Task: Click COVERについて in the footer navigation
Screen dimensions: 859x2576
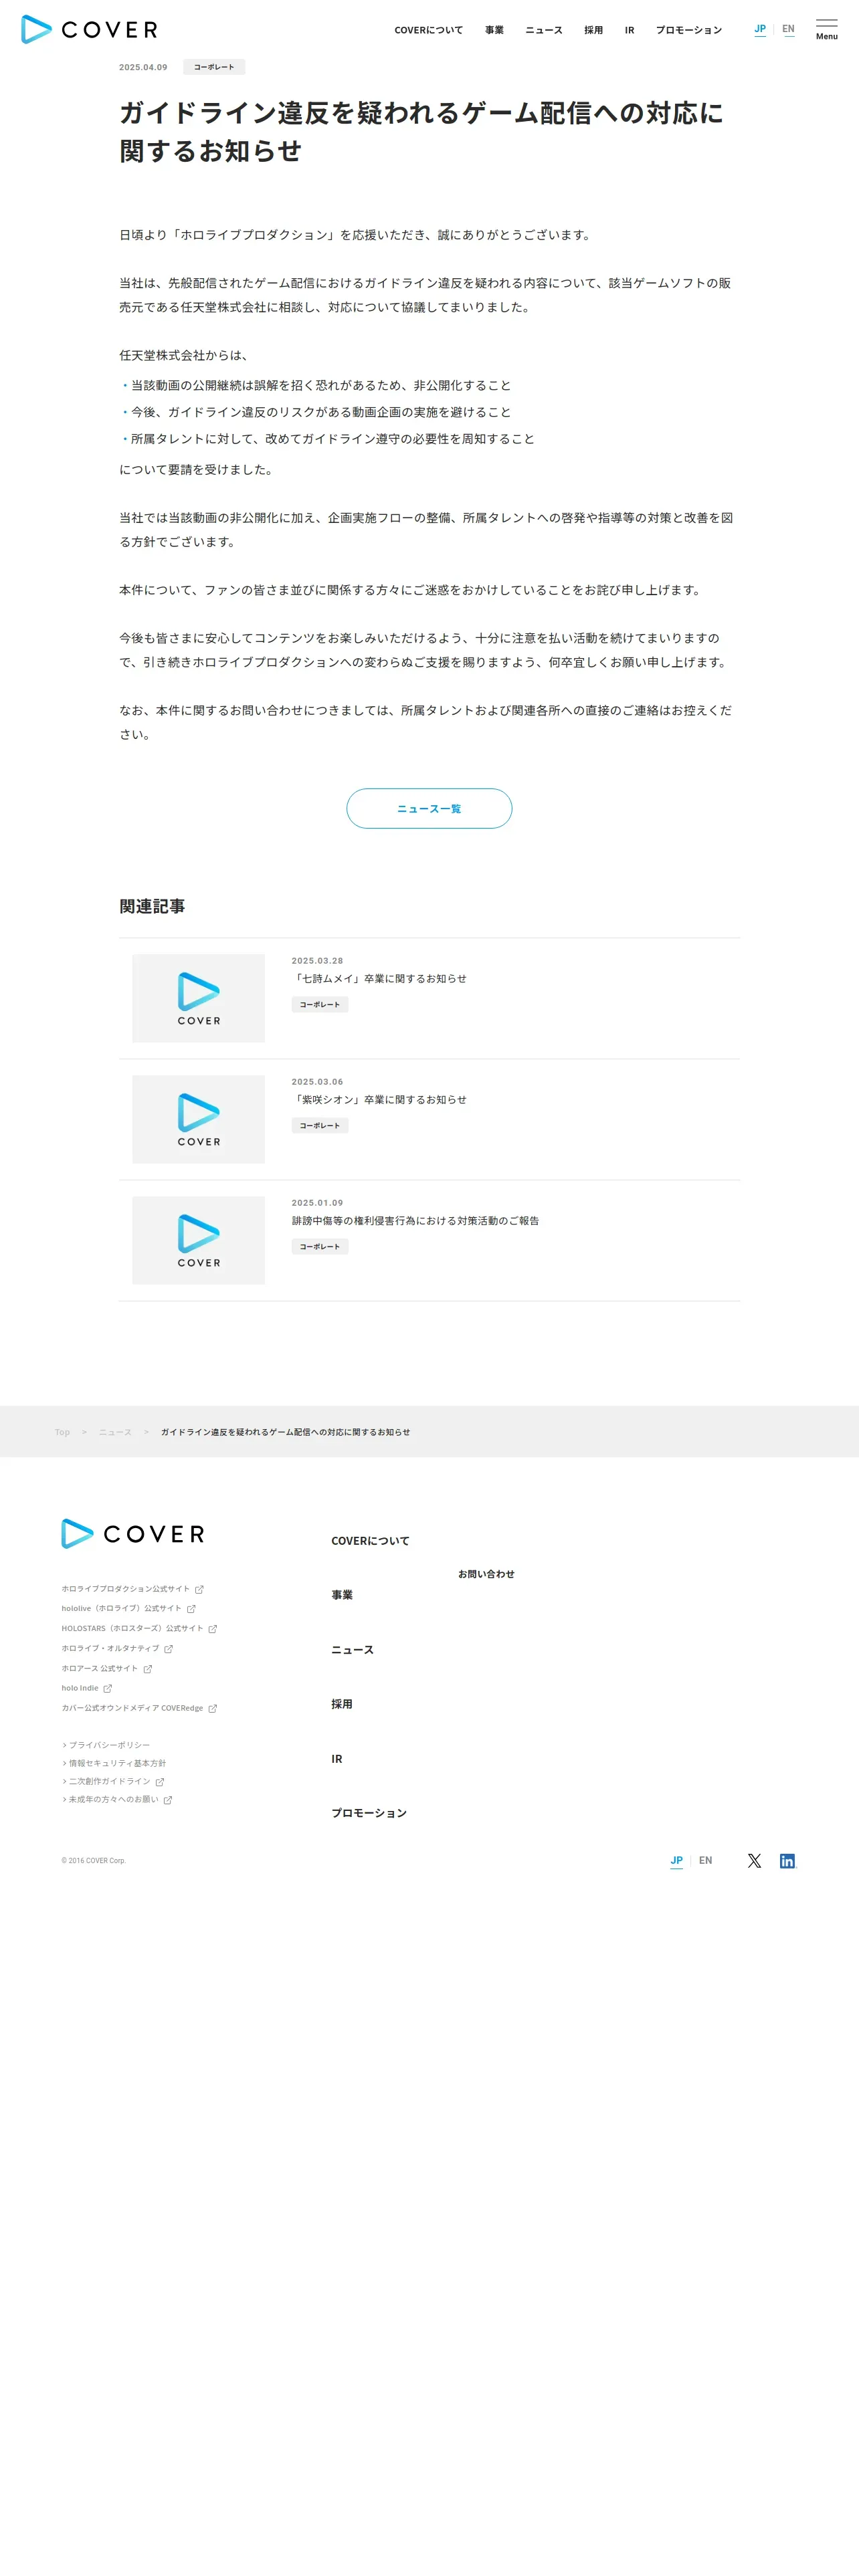Action: tap(370, 1541)
